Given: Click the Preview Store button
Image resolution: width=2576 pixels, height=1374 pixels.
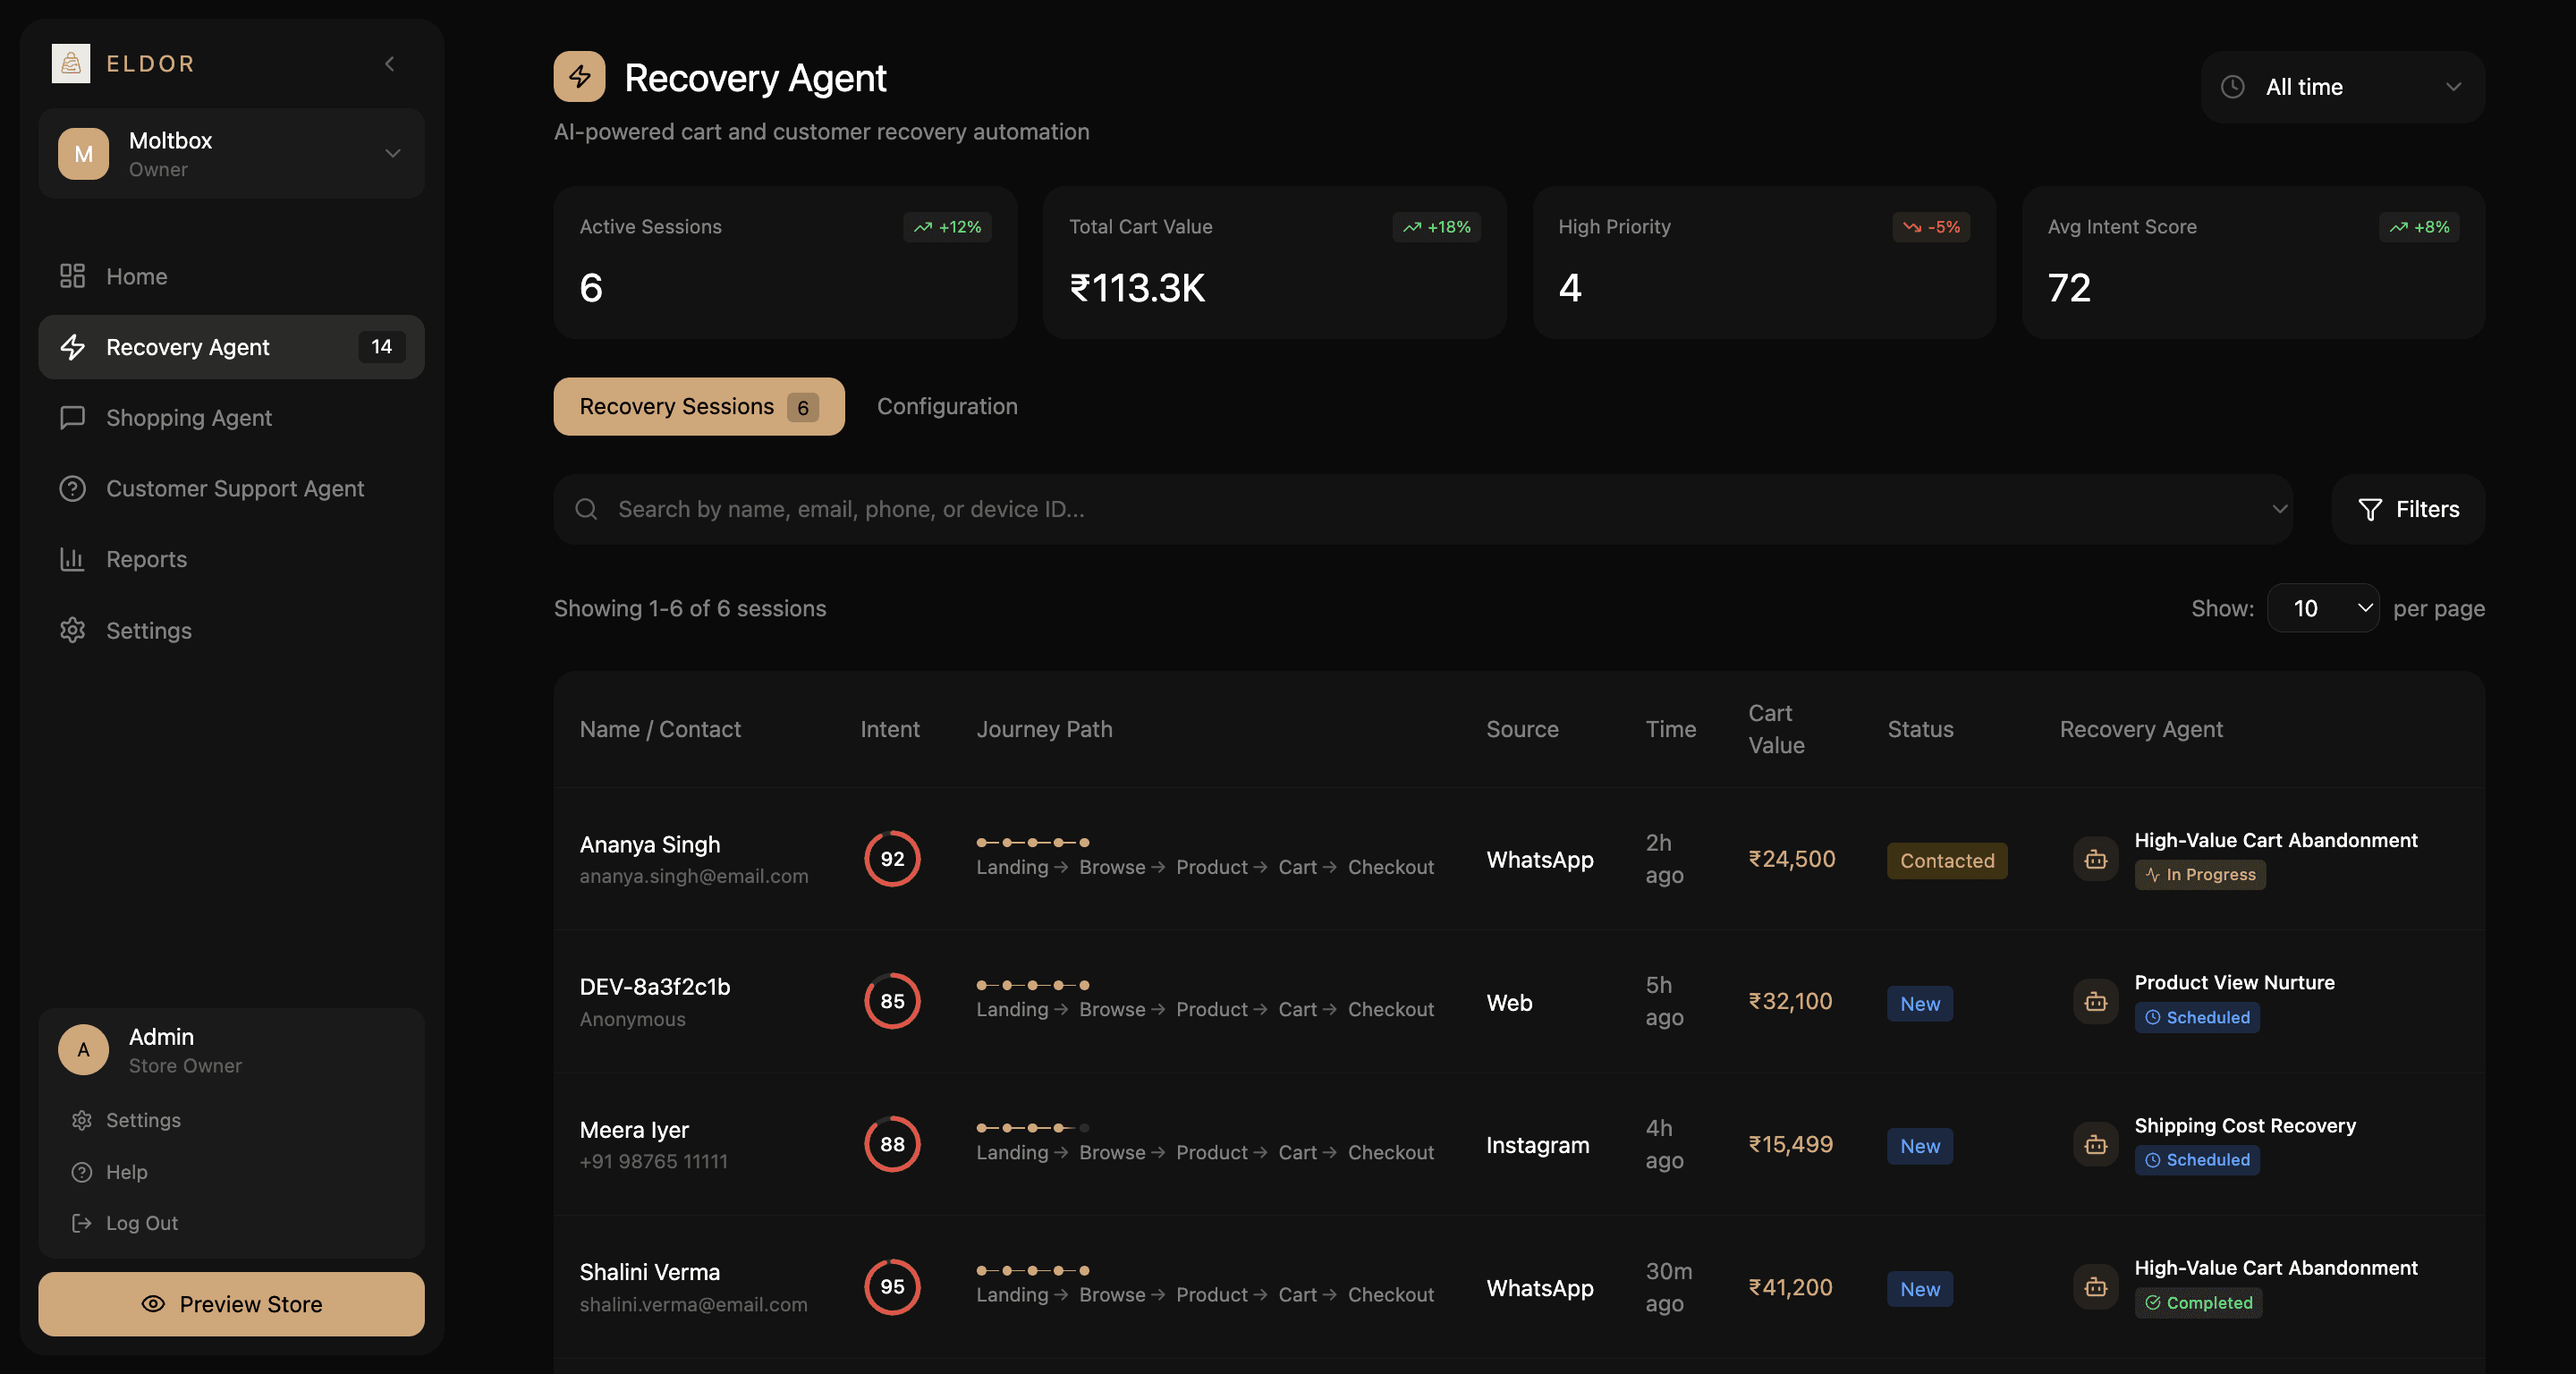Looking at the screenshot, I should point(231,1303).
